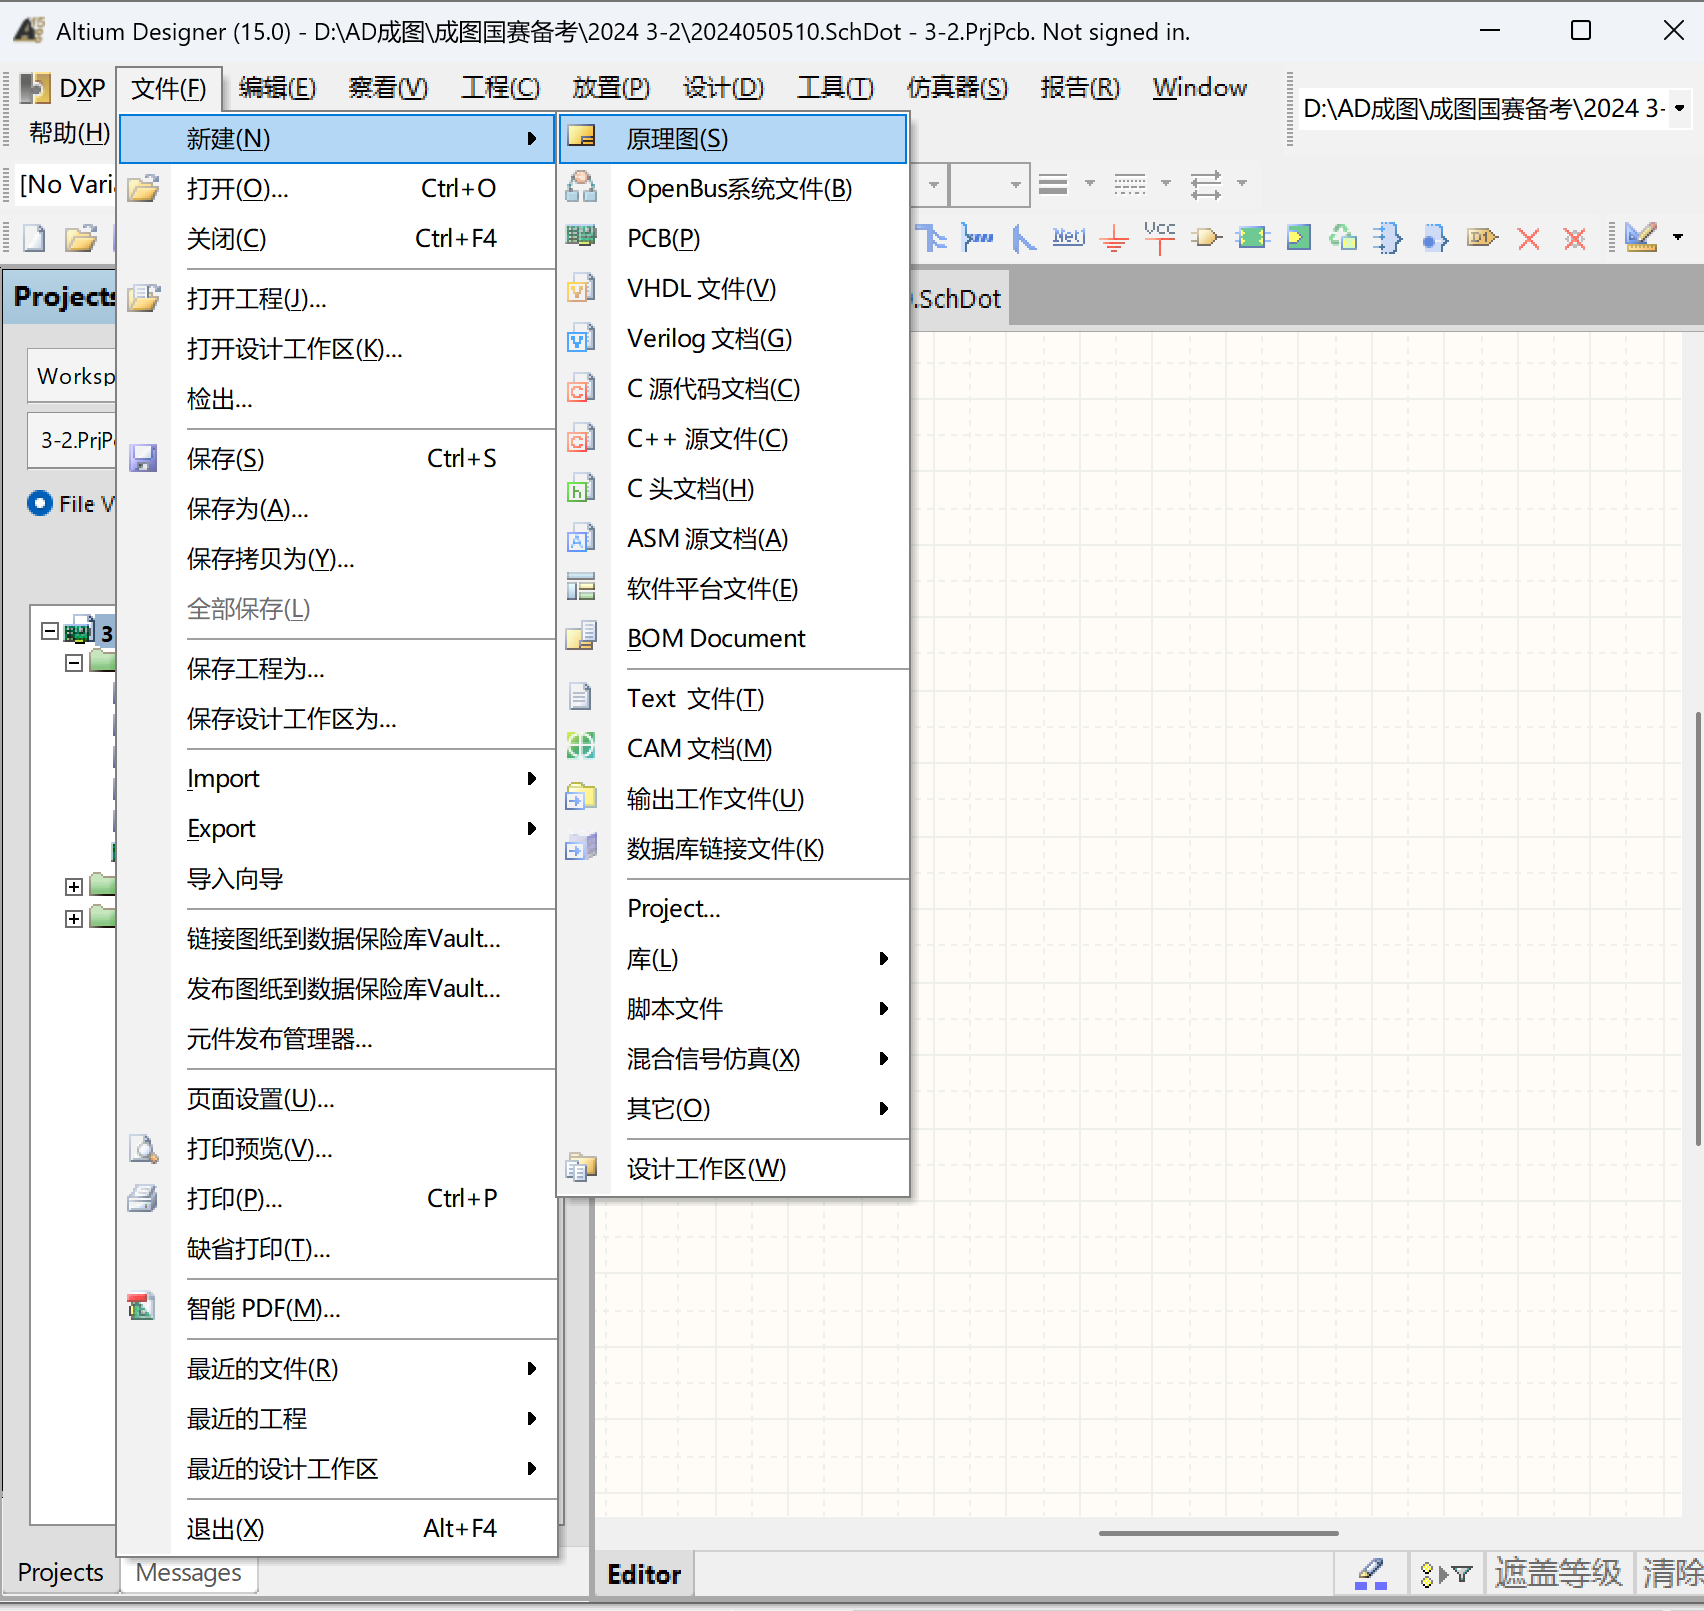Click the BOM Document icon

[x=581, y=637]
